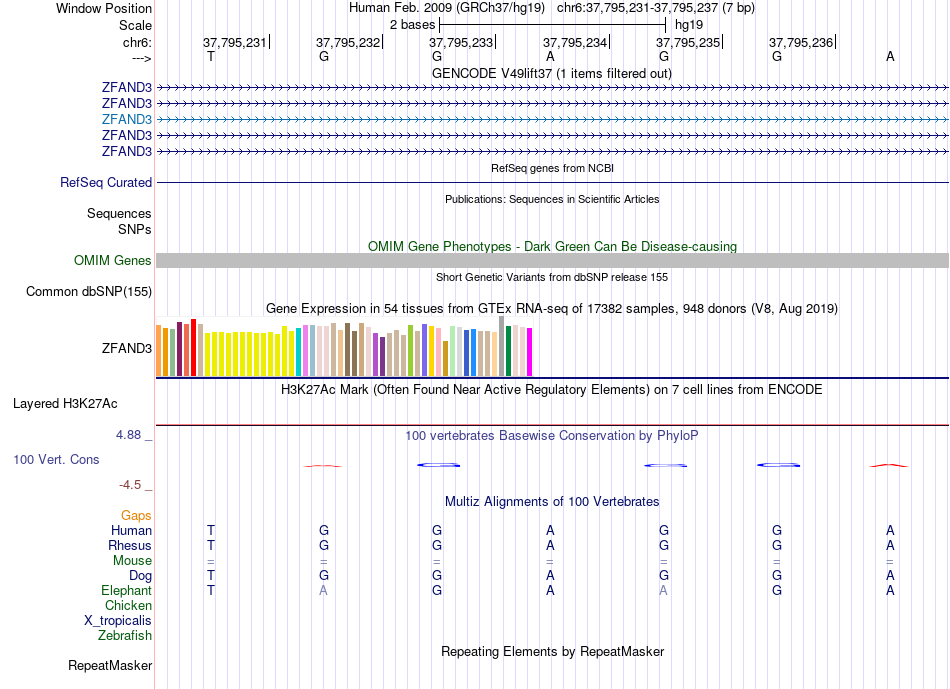
Task: Click the Rhesus species label
Action: [130, 545]
